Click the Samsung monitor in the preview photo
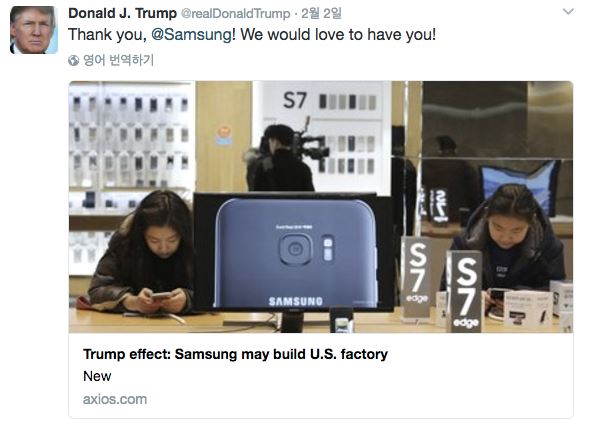Image resolution: width=594 pixels, height=430 pixels. tap(293, 254)
